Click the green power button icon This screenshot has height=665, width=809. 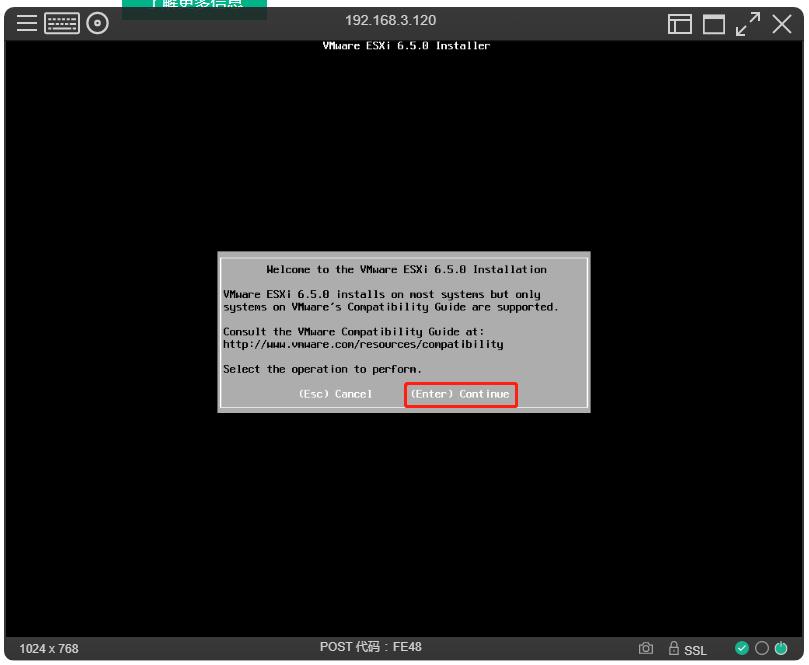[781, 648]
